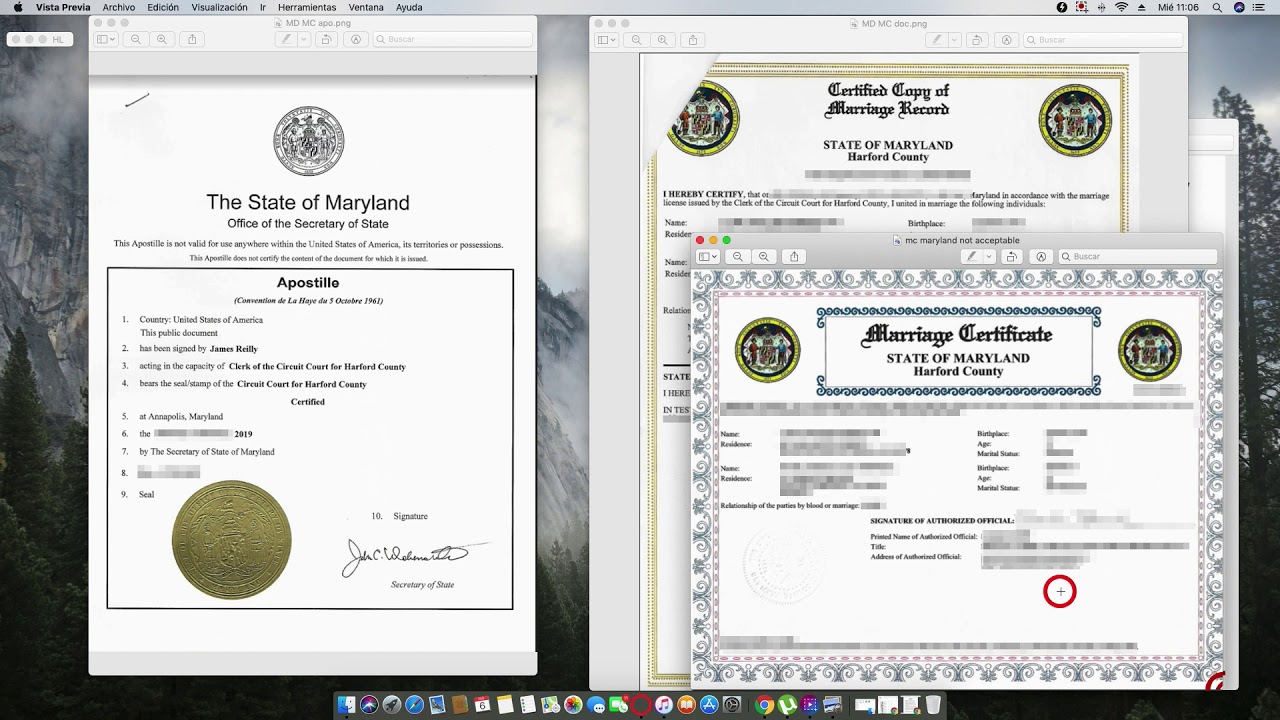The height and width of the screenshot is (720, 1280).
Task: Open the Apple menu
Action: [18, 7]
